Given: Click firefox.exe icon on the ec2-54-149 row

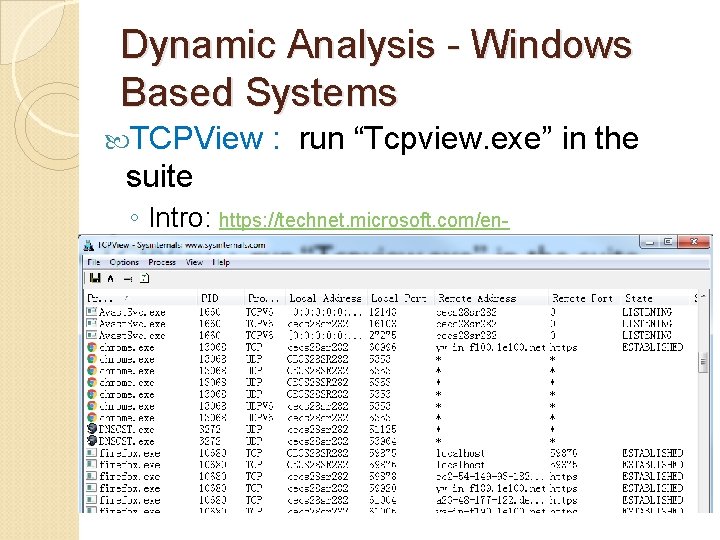Looking at the screenshot, I should pyautogui.click(x=92, y=476).
